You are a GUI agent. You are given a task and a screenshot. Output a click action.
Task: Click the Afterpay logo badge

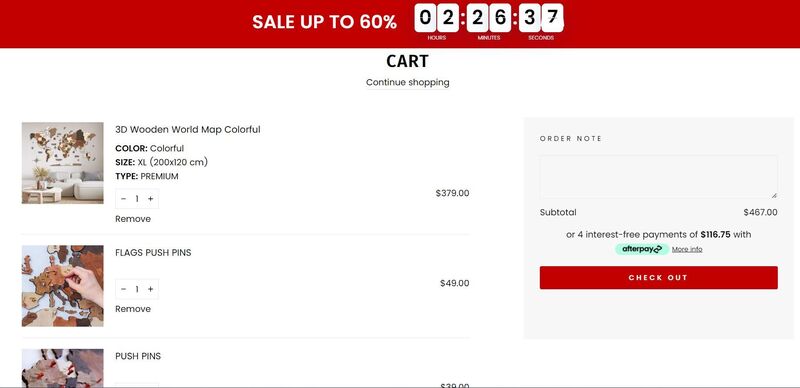pyautogui.click(x=642, y=249)
